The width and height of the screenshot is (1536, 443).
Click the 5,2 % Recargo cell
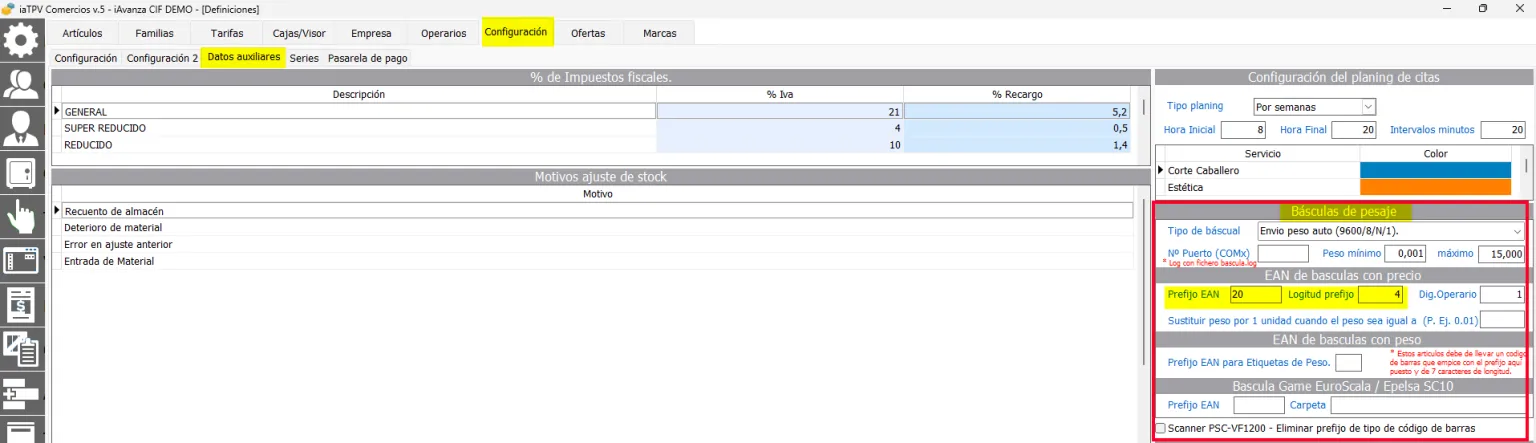tap(1018, 112)
